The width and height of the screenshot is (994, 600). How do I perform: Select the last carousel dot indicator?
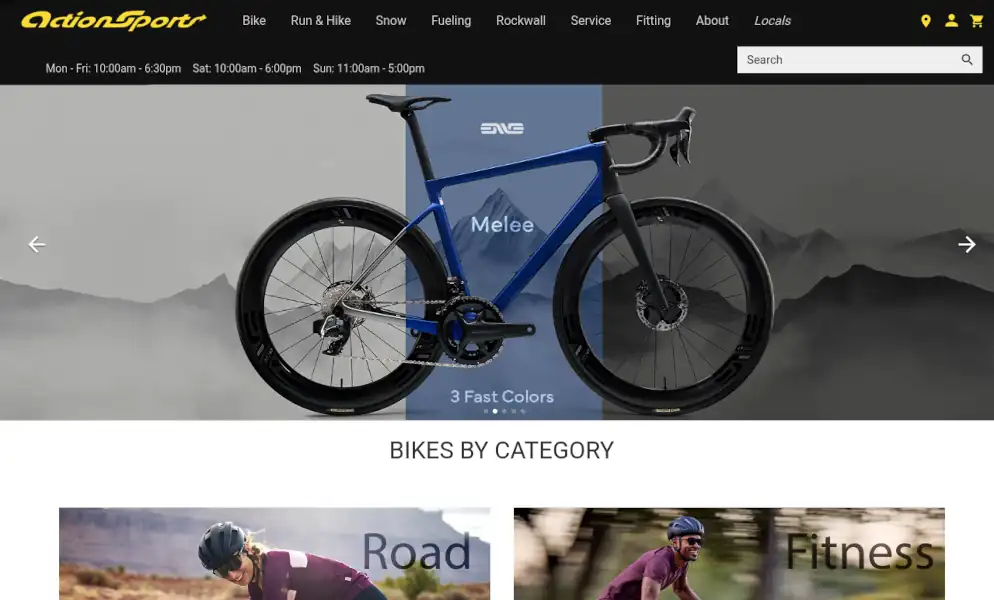pos(523,412)
